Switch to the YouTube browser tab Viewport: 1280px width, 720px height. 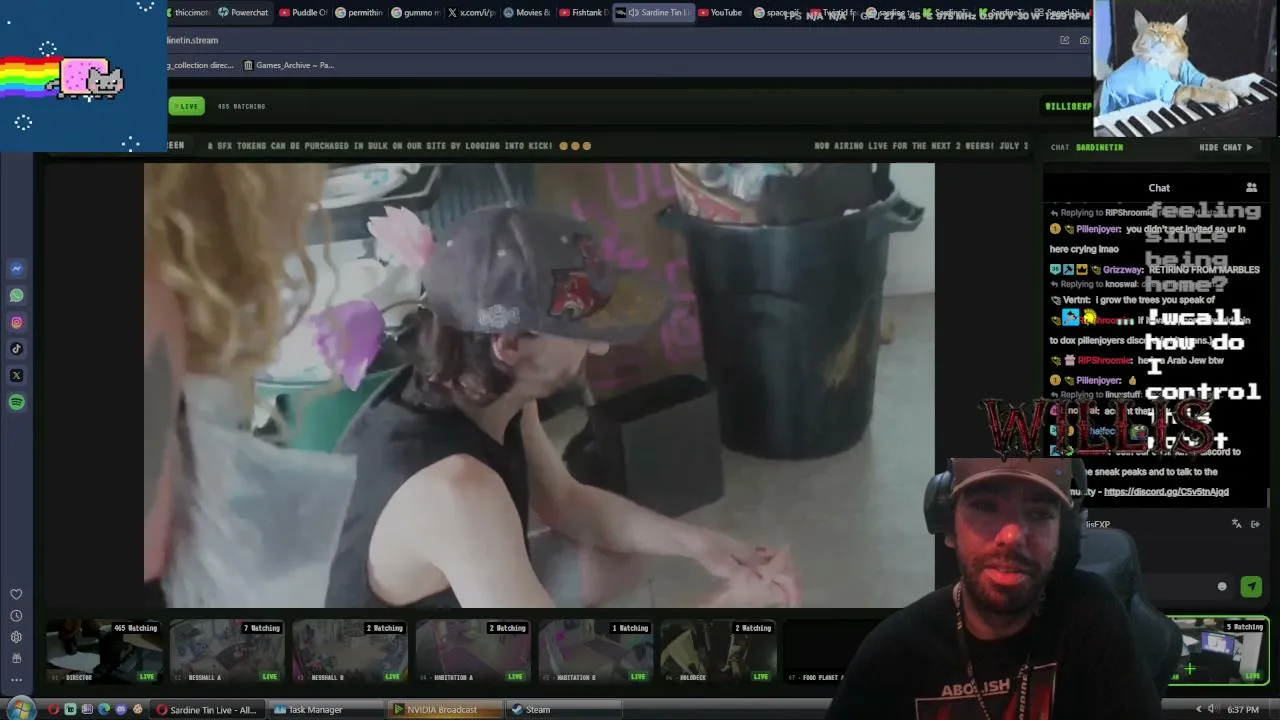tap(720, 13)
